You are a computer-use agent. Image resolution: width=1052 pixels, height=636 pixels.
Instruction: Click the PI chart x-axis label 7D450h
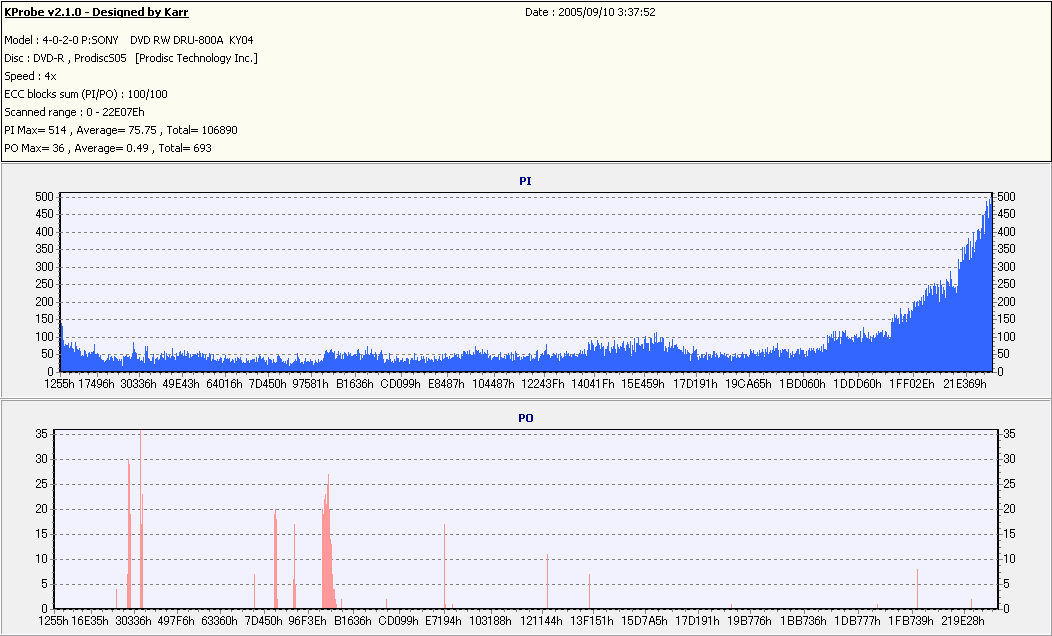267,384
